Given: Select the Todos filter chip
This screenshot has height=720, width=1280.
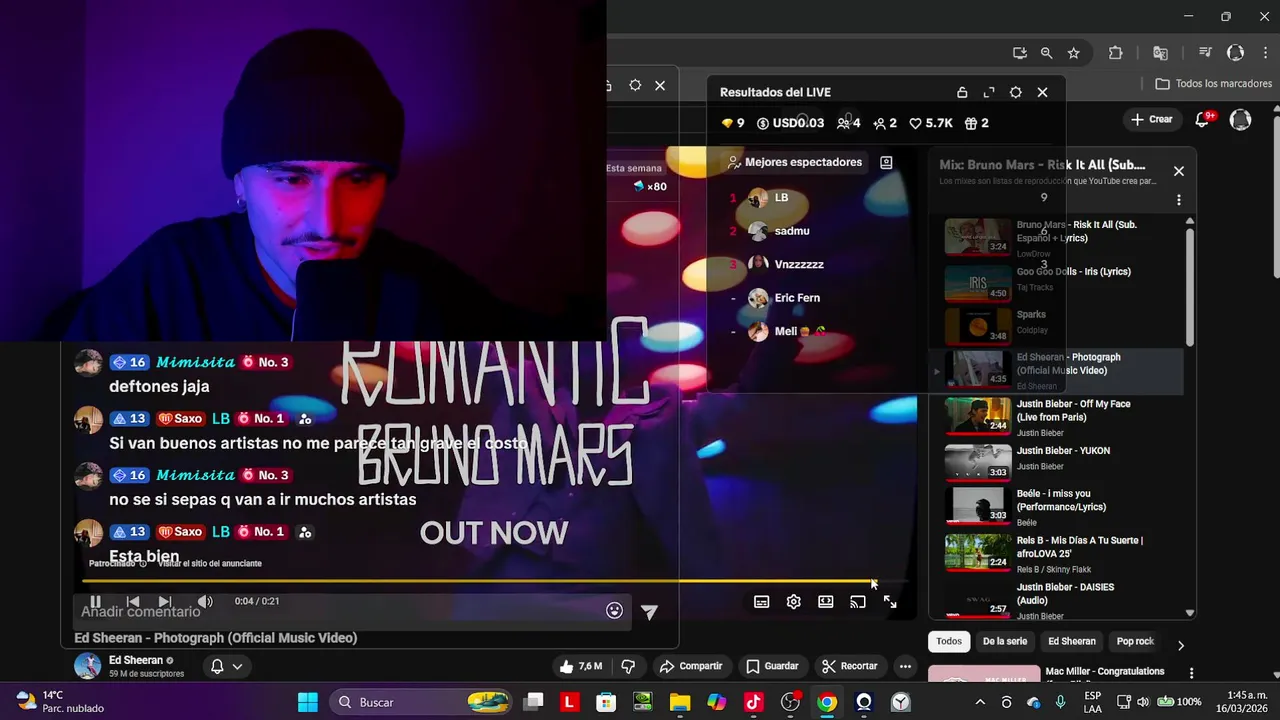Looking at the screenshot, I should [x=949, y=641].
